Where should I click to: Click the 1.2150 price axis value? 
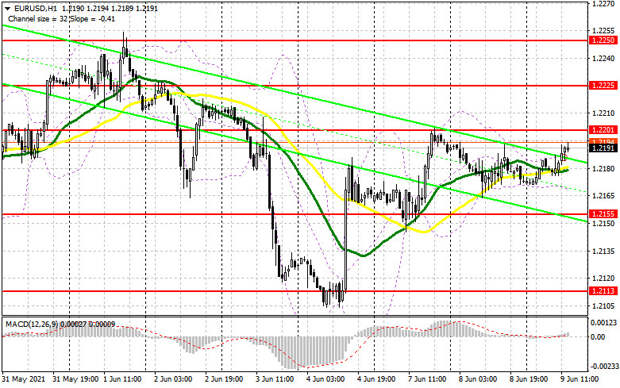point(603,223)
